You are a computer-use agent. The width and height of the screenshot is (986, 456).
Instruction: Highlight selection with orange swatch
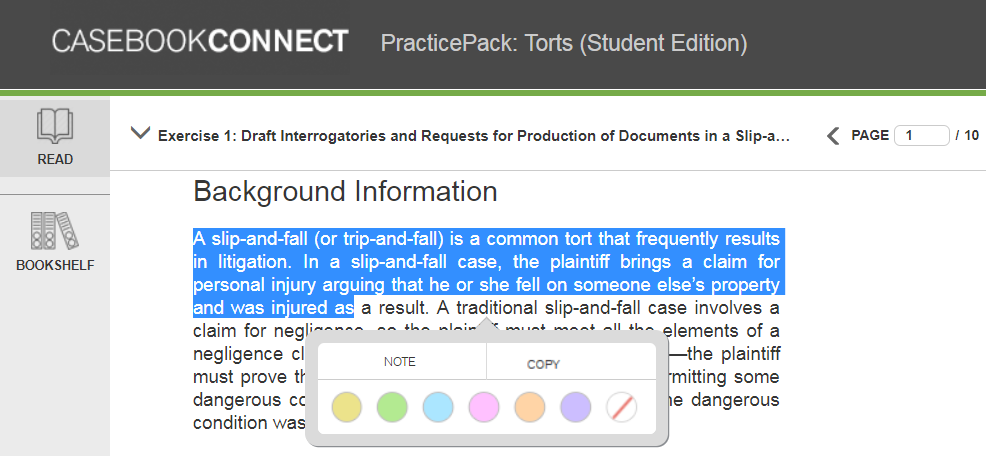530,407
